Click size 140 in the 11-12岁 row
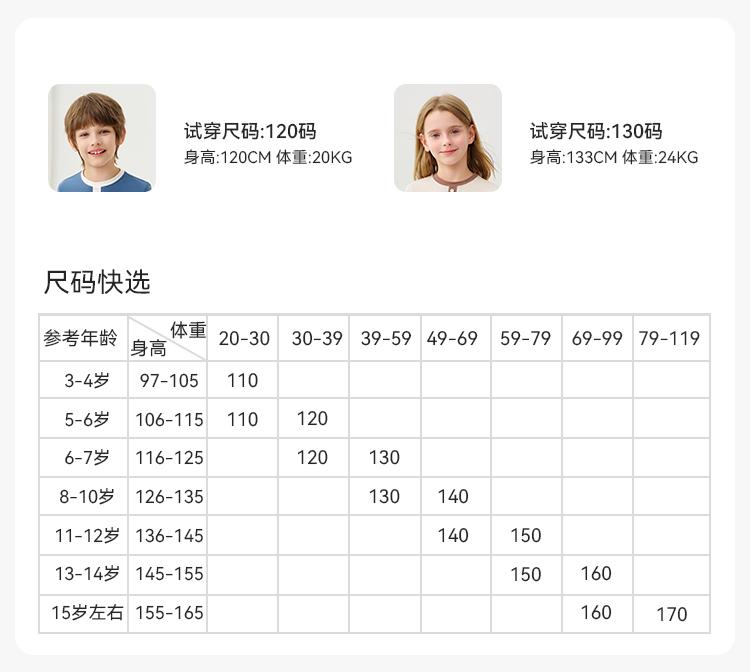 453,535
